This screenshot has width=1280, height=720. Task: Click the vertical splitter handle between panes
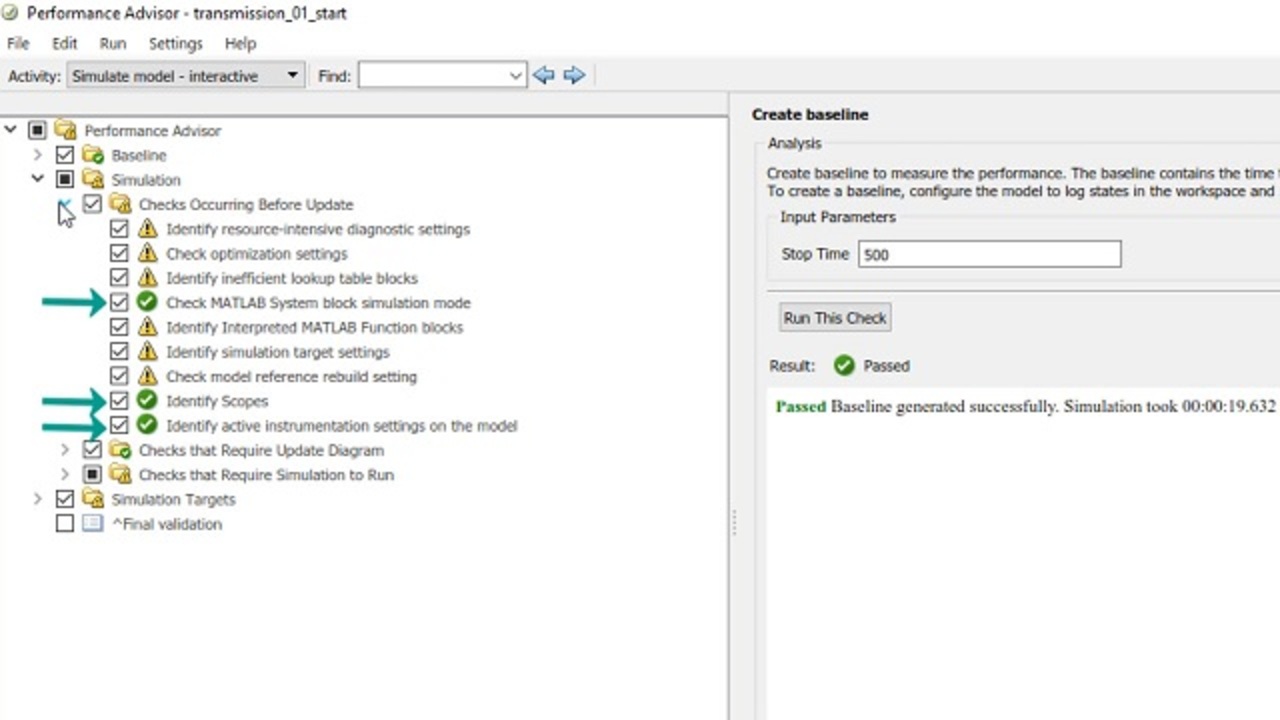click(734, 522)
